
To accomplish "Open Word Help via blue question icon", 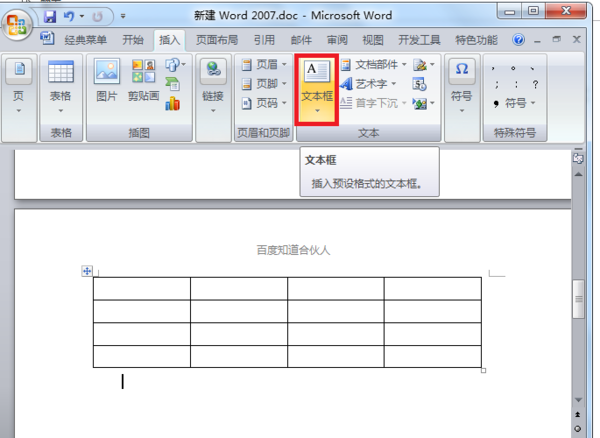I will click(518, 39).
